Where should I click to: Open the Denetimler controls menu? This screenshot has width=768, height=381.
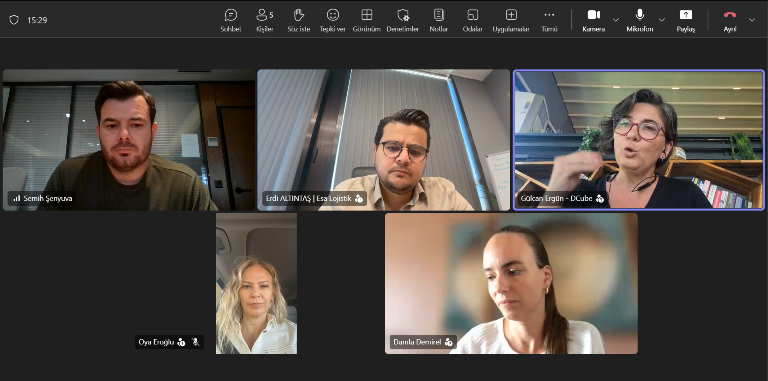click(x=403, y=20)
